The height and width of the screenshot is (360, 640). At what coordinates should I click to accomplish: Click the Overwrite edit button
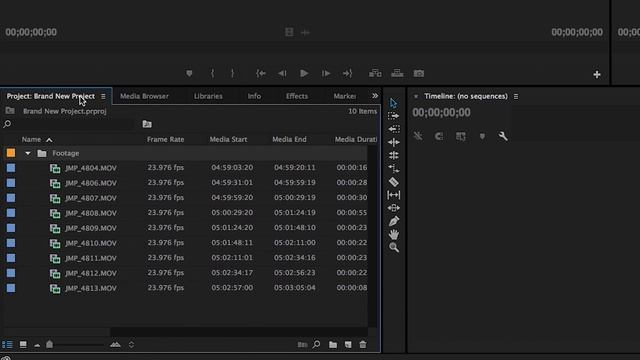(x=397, y=73)
